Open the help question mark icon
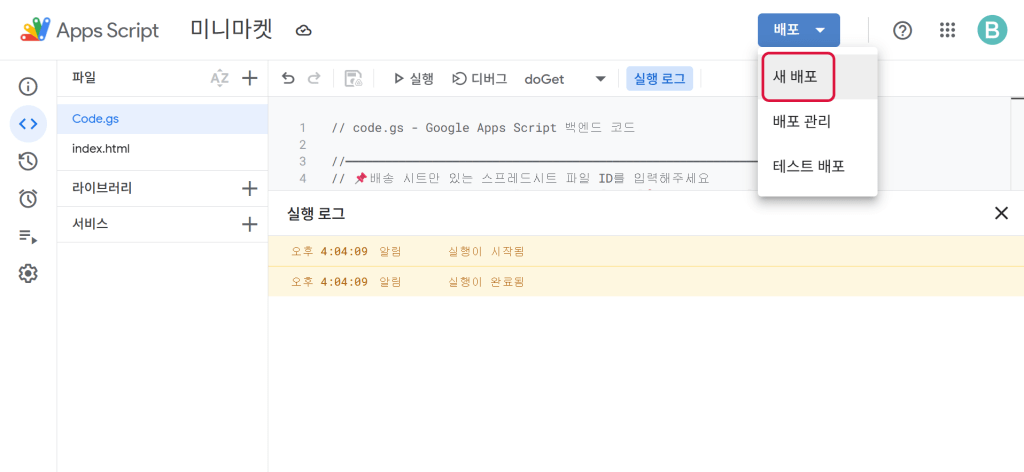Image resolution: width=1024 pixels, height=472 pixels. (x=902, y=30)
